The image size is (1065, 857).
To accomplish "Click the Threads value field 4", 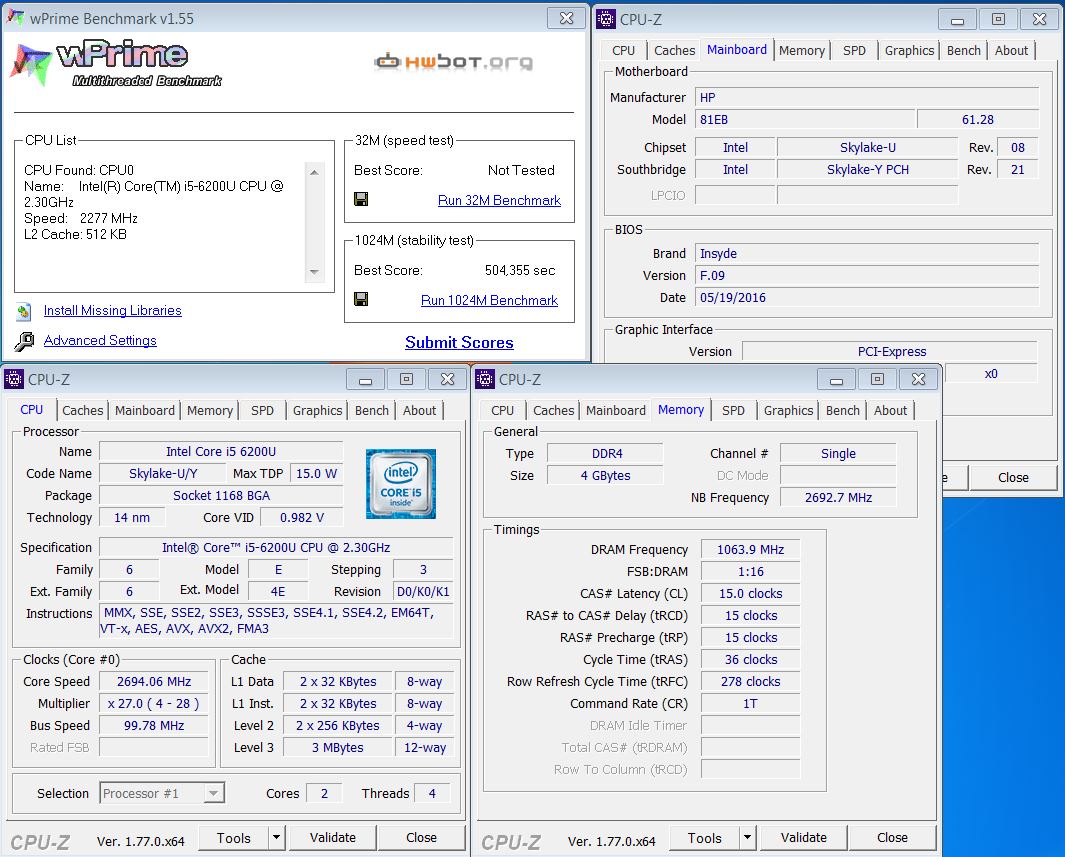I will (432, 793).
